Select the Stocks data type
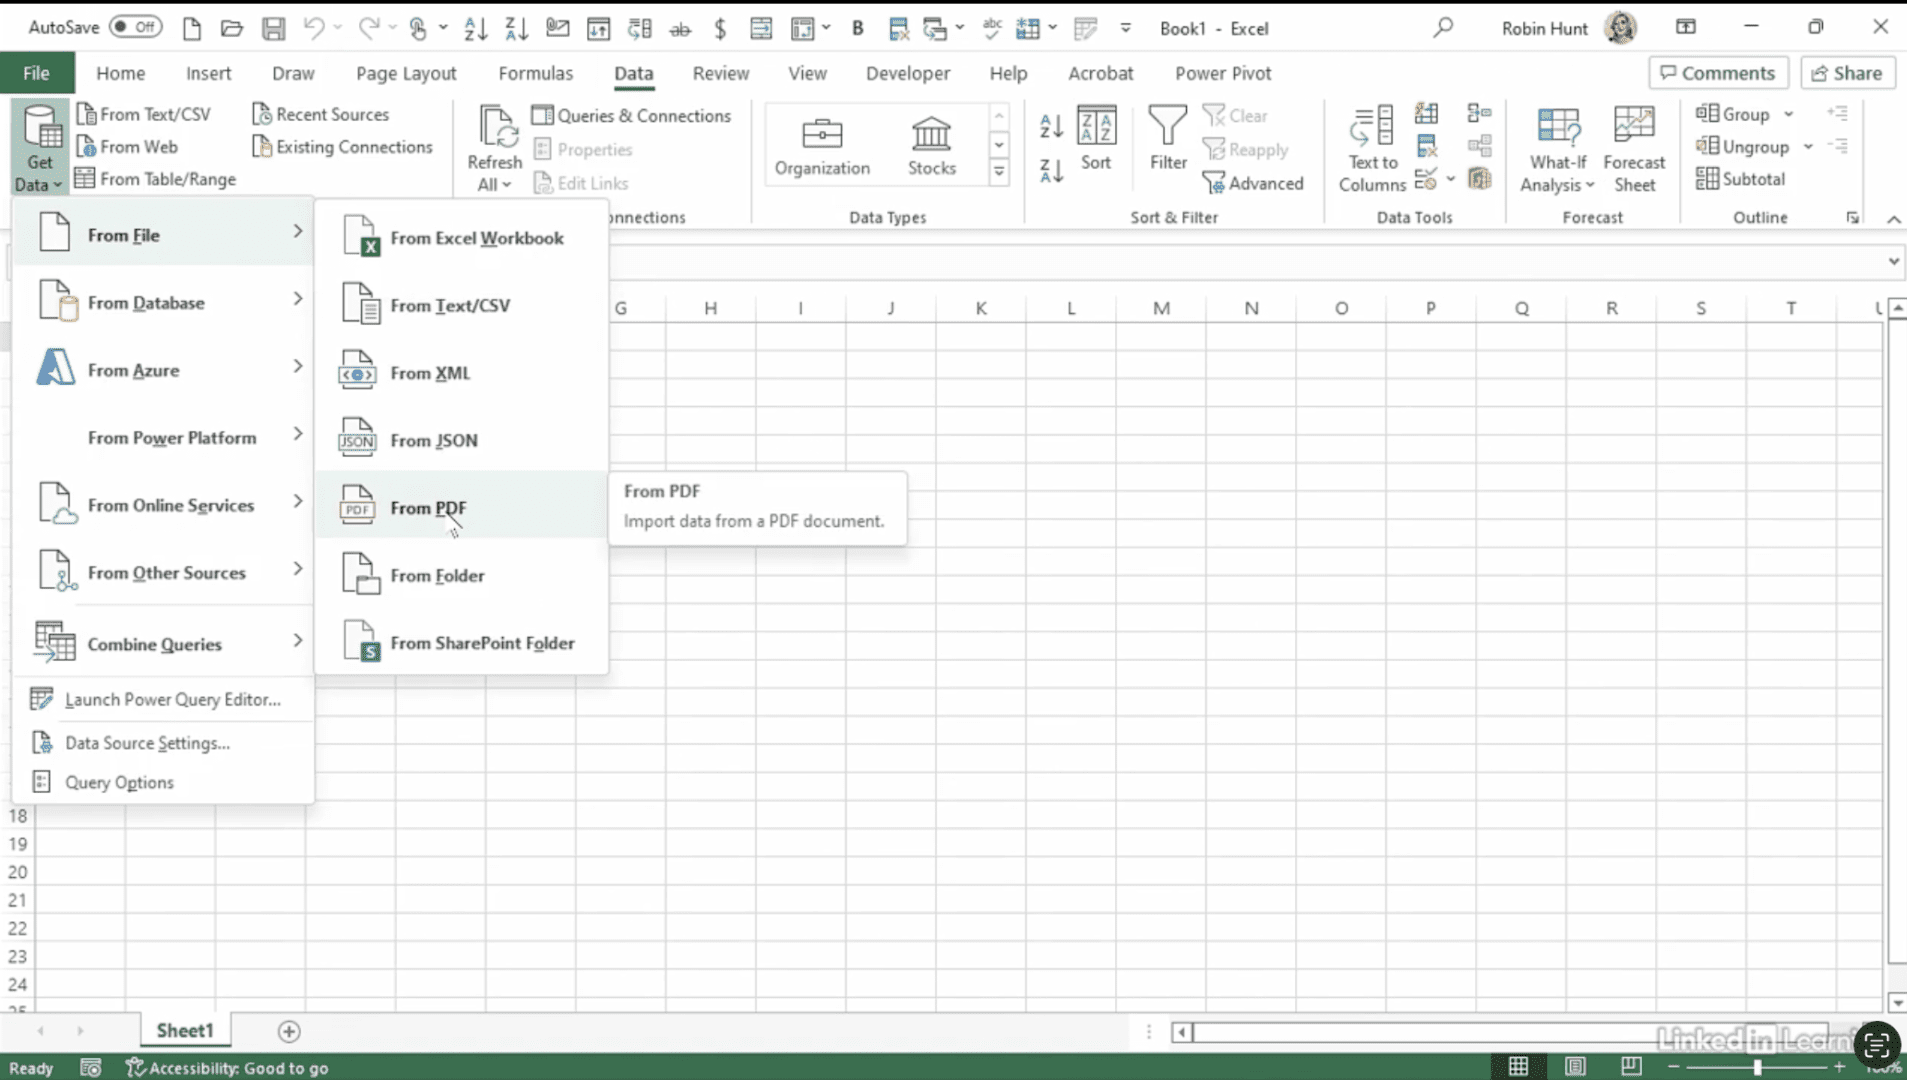1907x1080 pixels. 931,146
